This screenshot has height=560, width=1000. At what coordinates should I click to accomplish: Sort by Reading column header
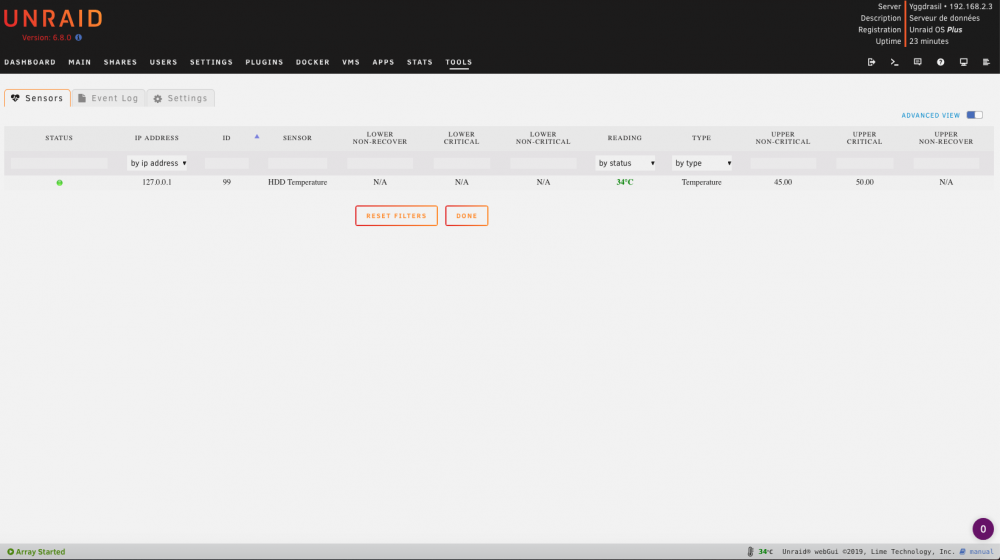coord(625,138)
